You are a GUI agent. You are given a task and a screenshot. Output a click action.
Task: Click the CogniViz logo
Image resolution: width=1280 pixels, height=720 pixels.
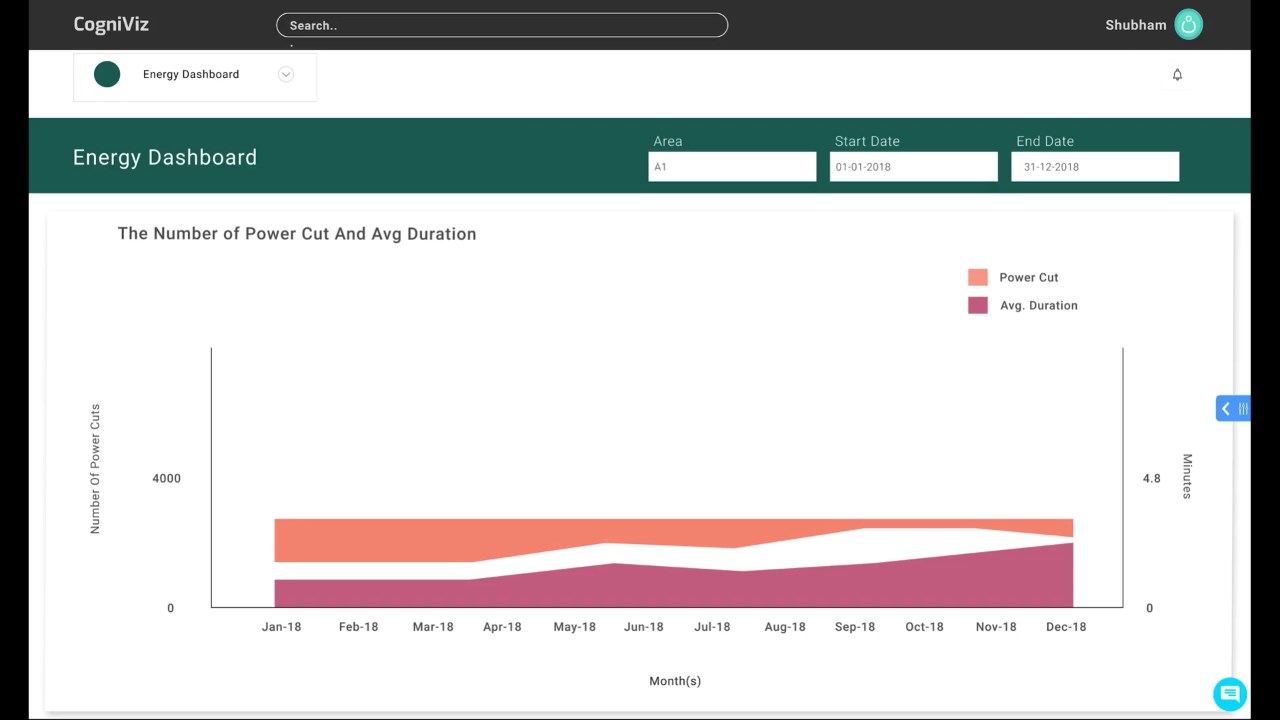111,25
